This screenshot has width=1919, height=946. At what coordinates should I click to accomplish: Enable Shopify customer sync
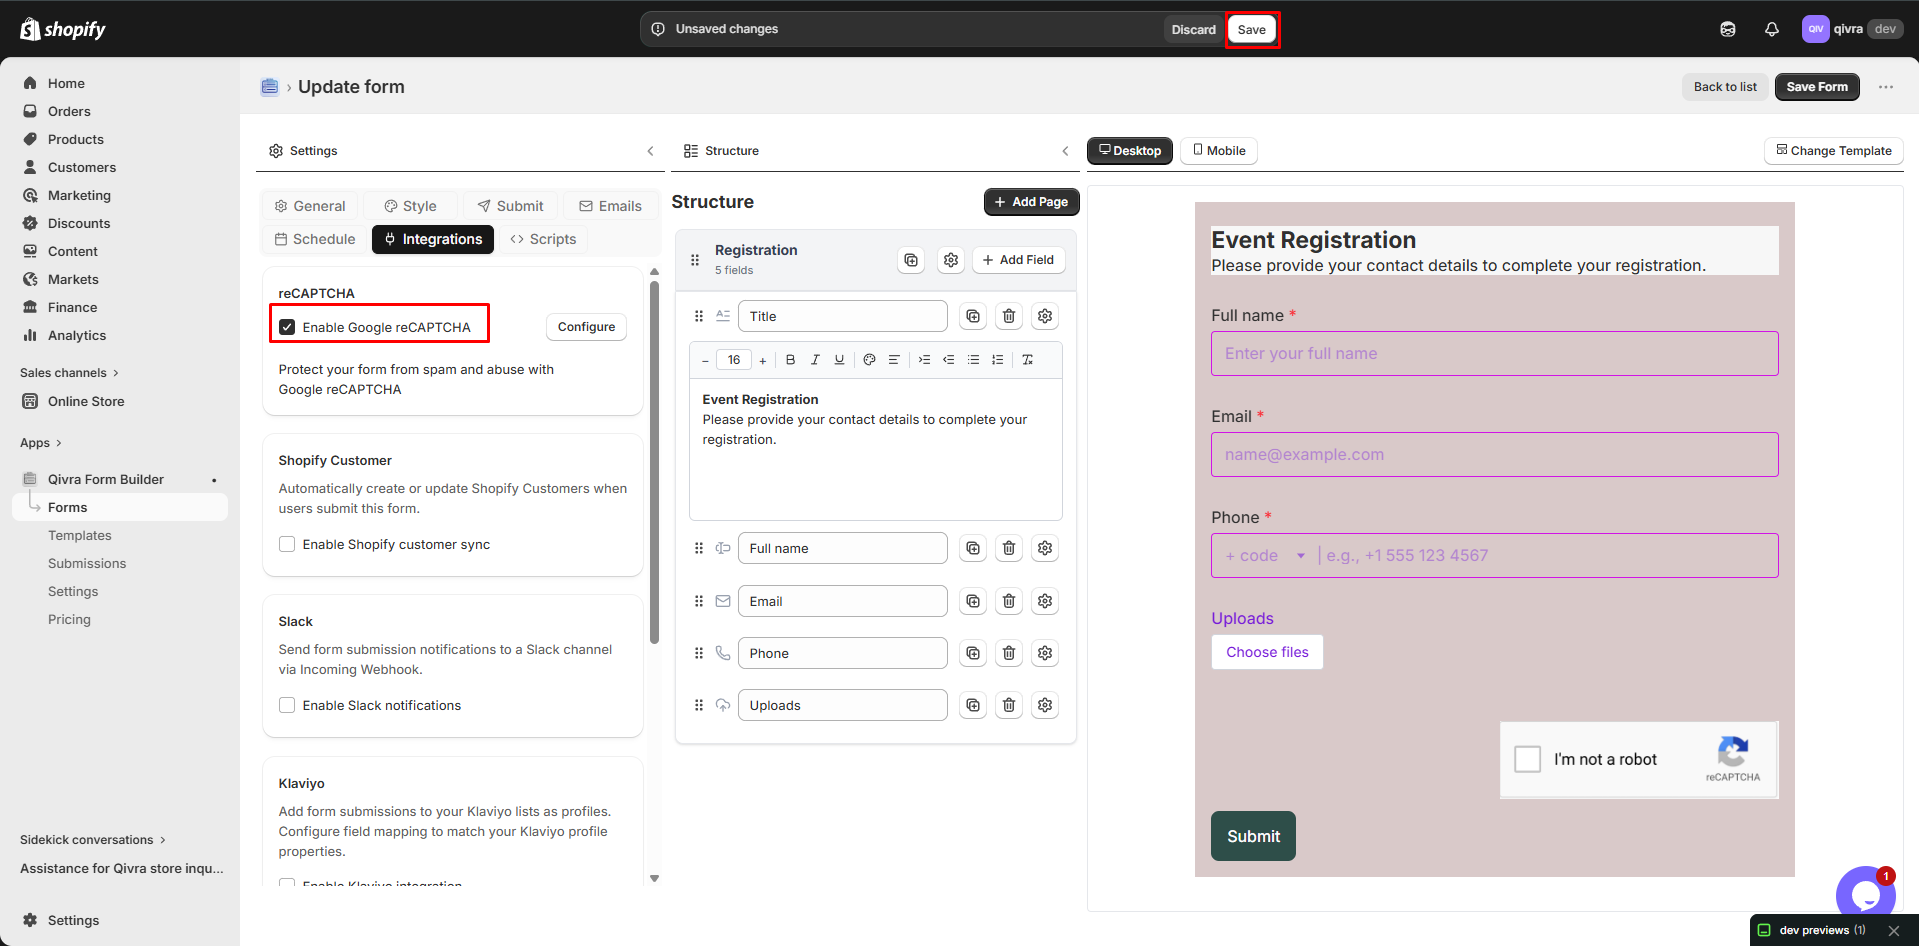click(x=287, y=544)
